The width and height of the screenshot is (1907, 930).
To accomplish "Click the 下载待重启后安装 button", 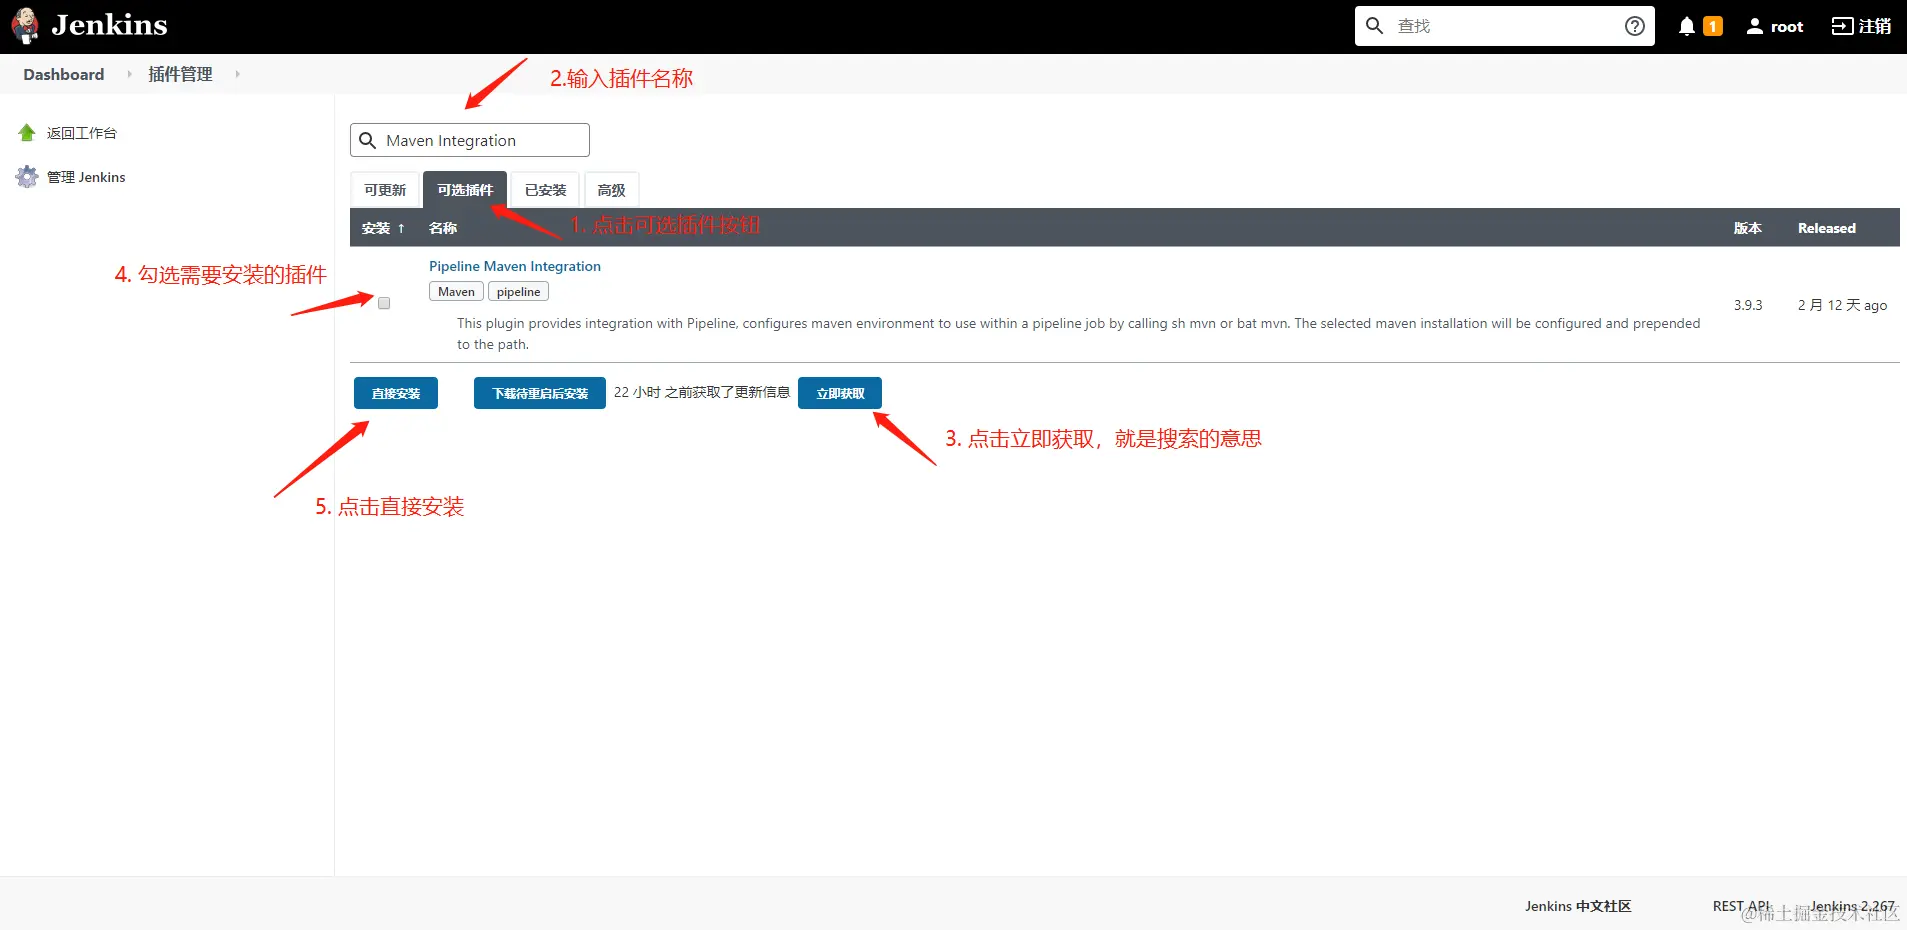I will point(540,393).
